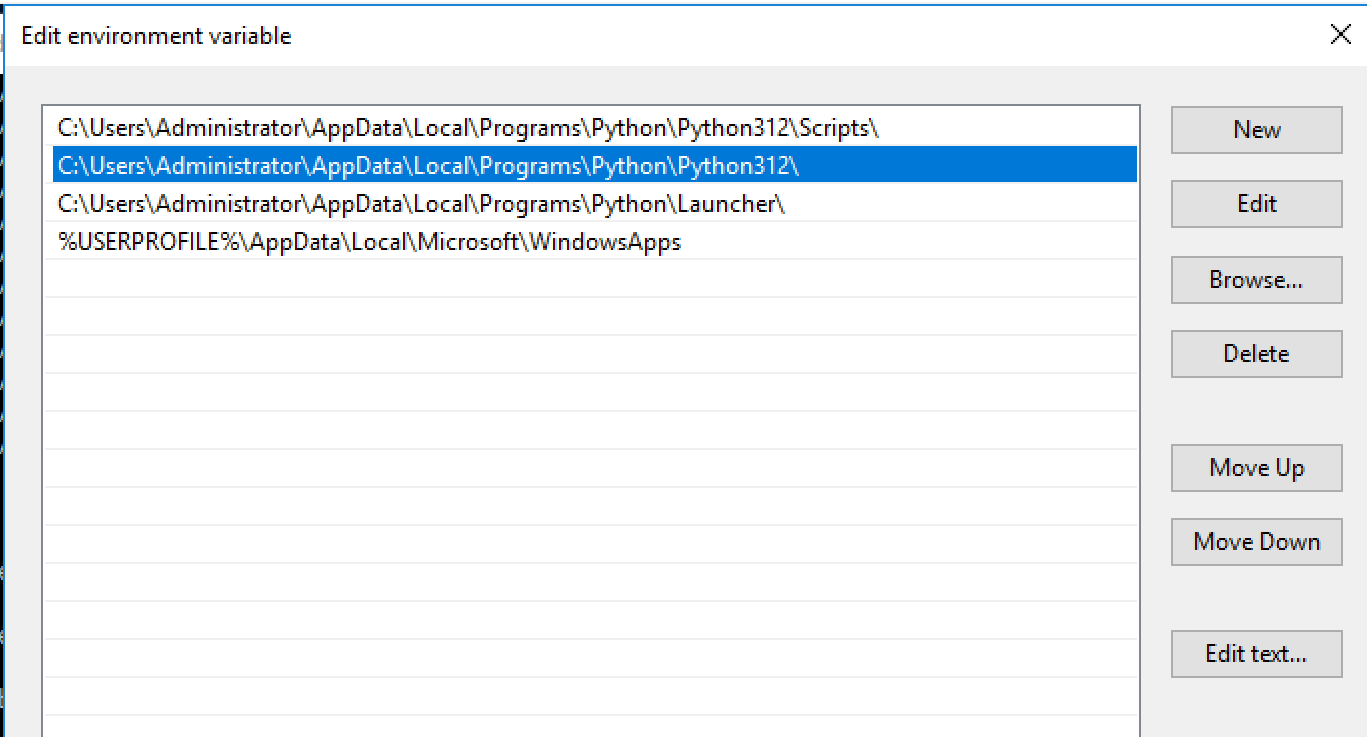Move the selected entry up
Image resolution: width=1367 pixels, height=737 pixels.
1256,468
